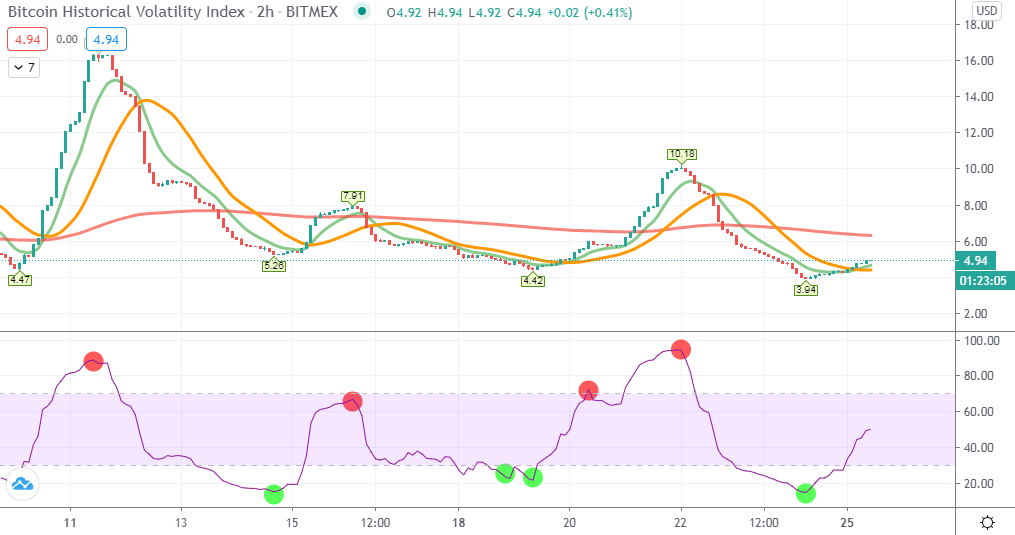
Task: Click the BITMEX exchange label
Action: (312, 12)
